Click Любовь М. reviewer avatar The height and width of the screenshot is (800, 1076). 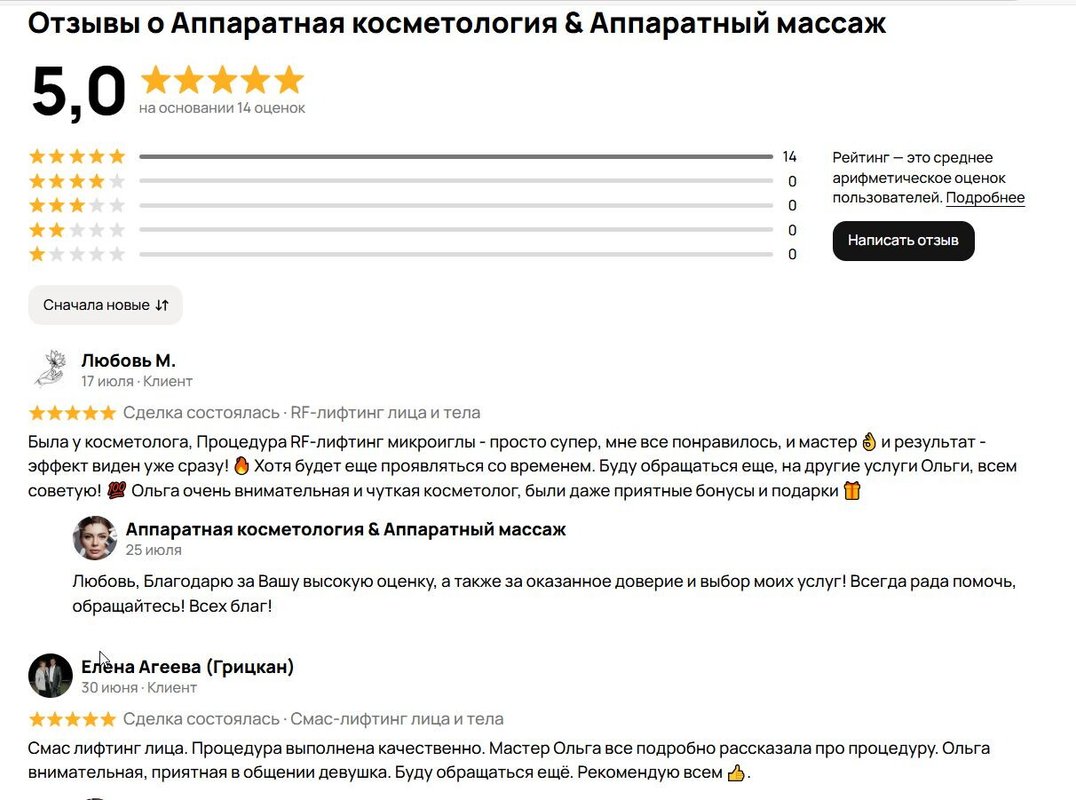pyautogui.click(x=50, y=369)
